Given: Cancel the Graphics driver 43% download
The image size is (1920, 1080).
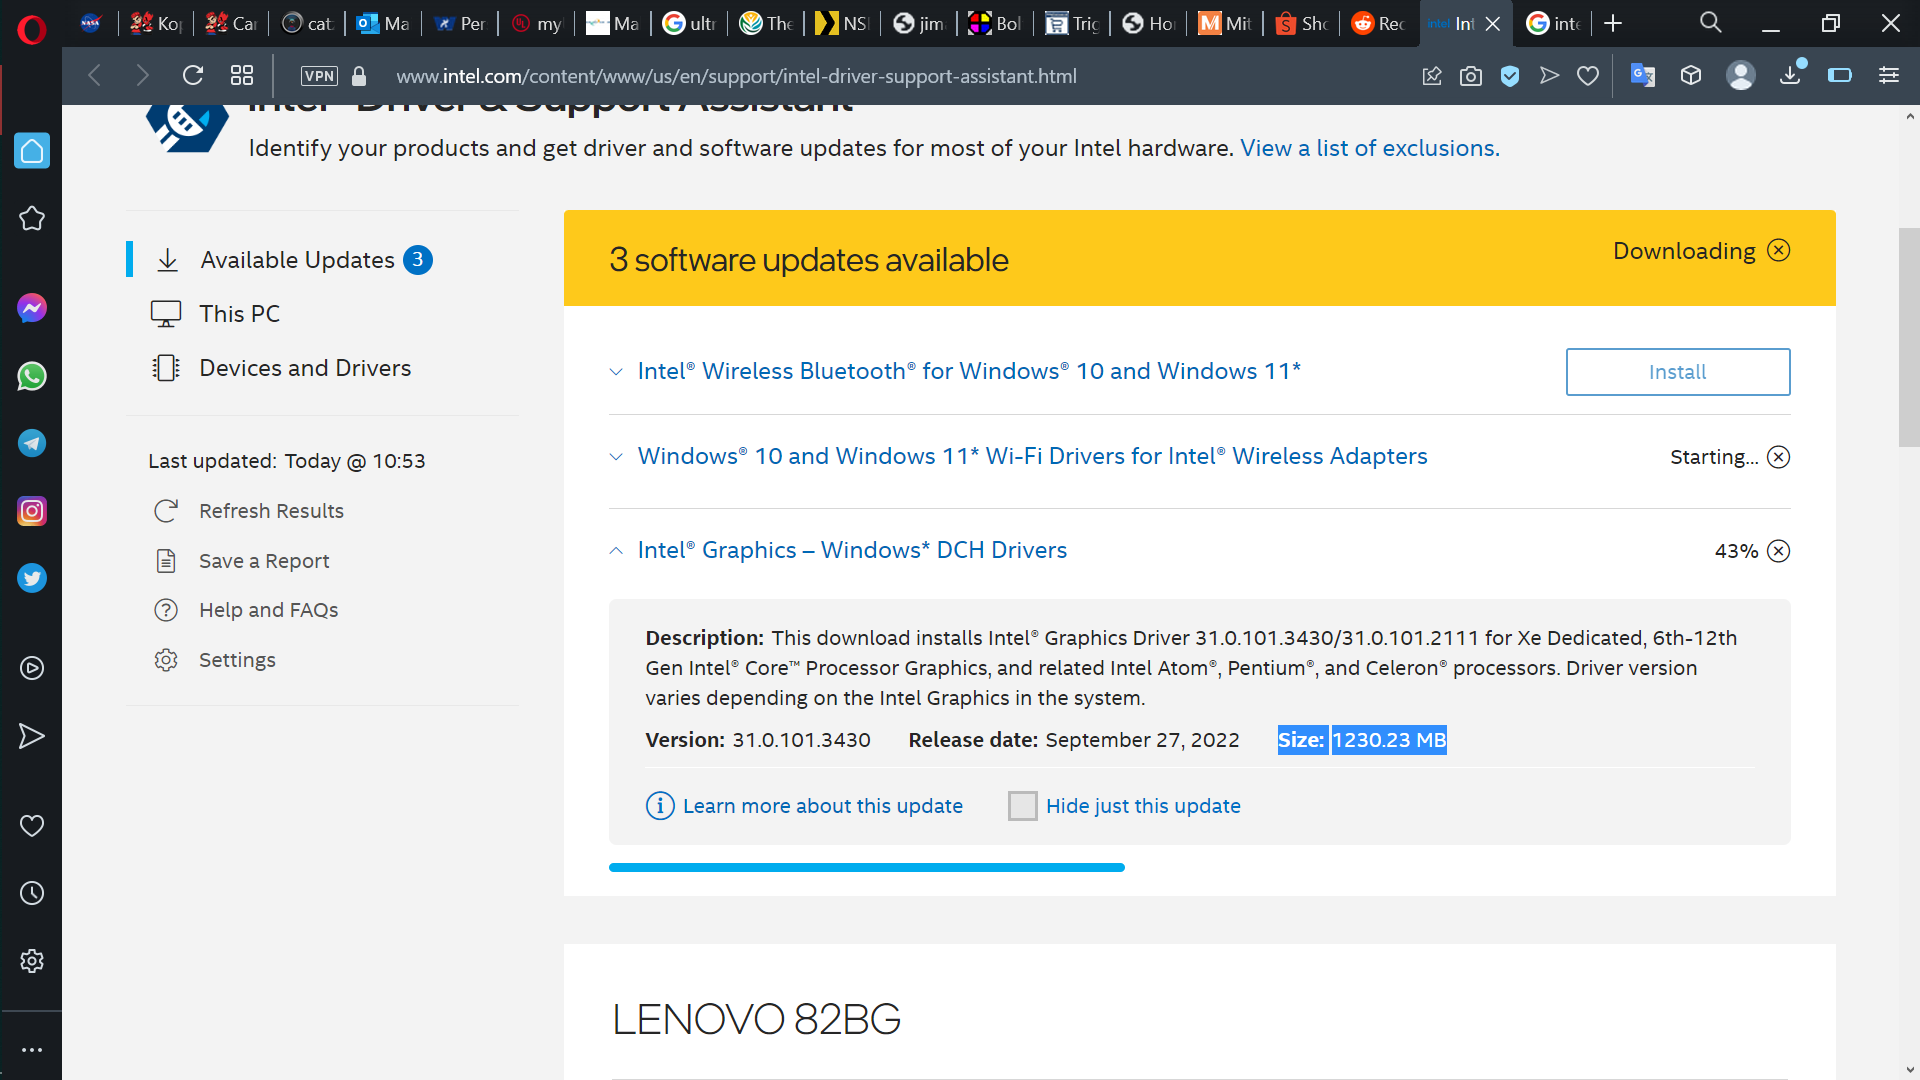Looking at the screenshot, I should (1779, 551).
